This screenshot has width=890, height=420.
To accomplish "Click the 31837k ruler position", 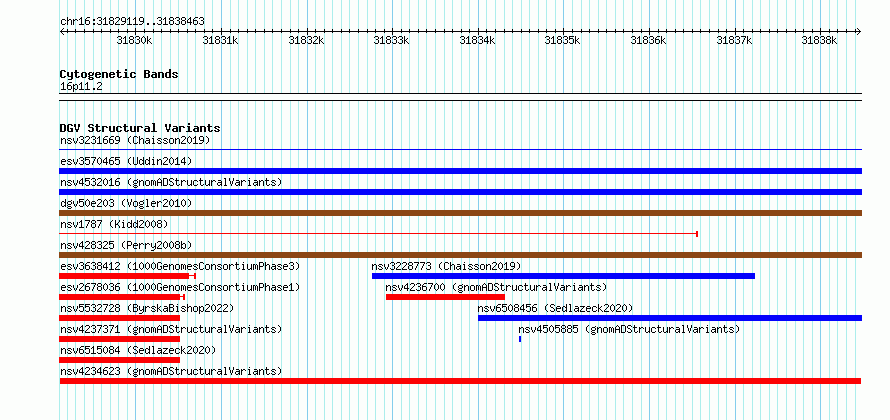I will click(734, 40).
